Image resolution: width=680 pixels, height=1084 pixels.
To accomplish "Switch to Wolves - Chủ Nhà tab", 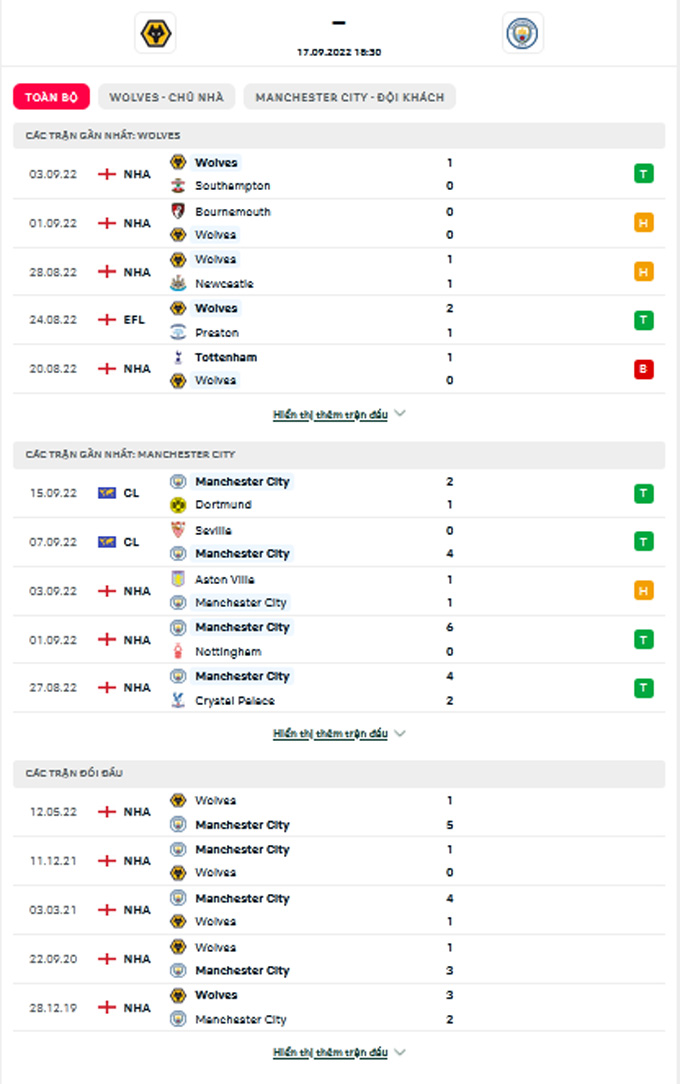I will click(x=167, y=97).
